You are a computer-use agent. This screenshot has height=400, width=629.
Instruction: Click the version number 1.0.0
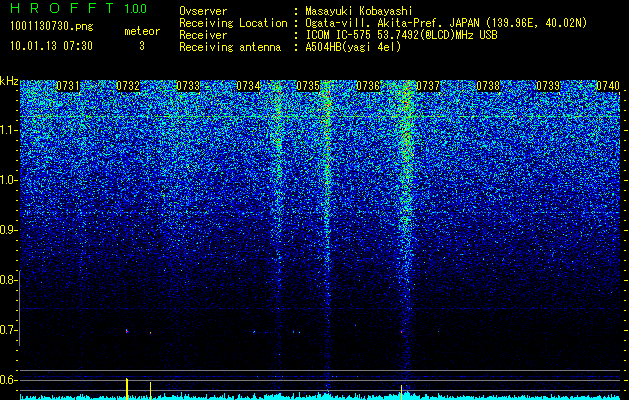pos(135,8)
